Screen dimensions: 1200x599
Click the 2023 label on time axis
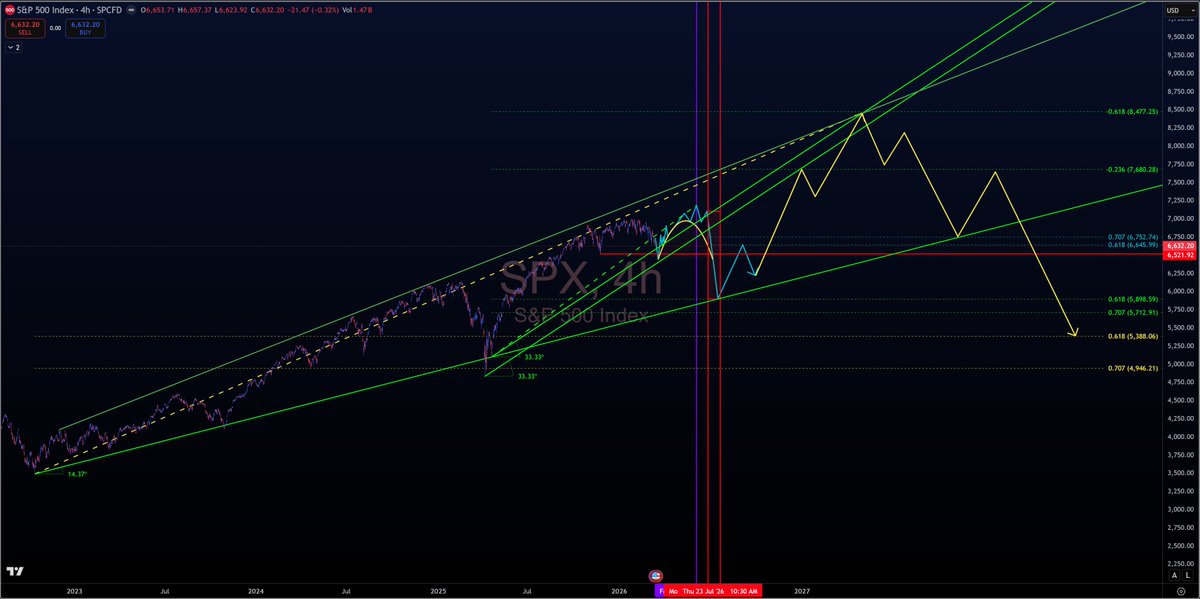(75, 590)
